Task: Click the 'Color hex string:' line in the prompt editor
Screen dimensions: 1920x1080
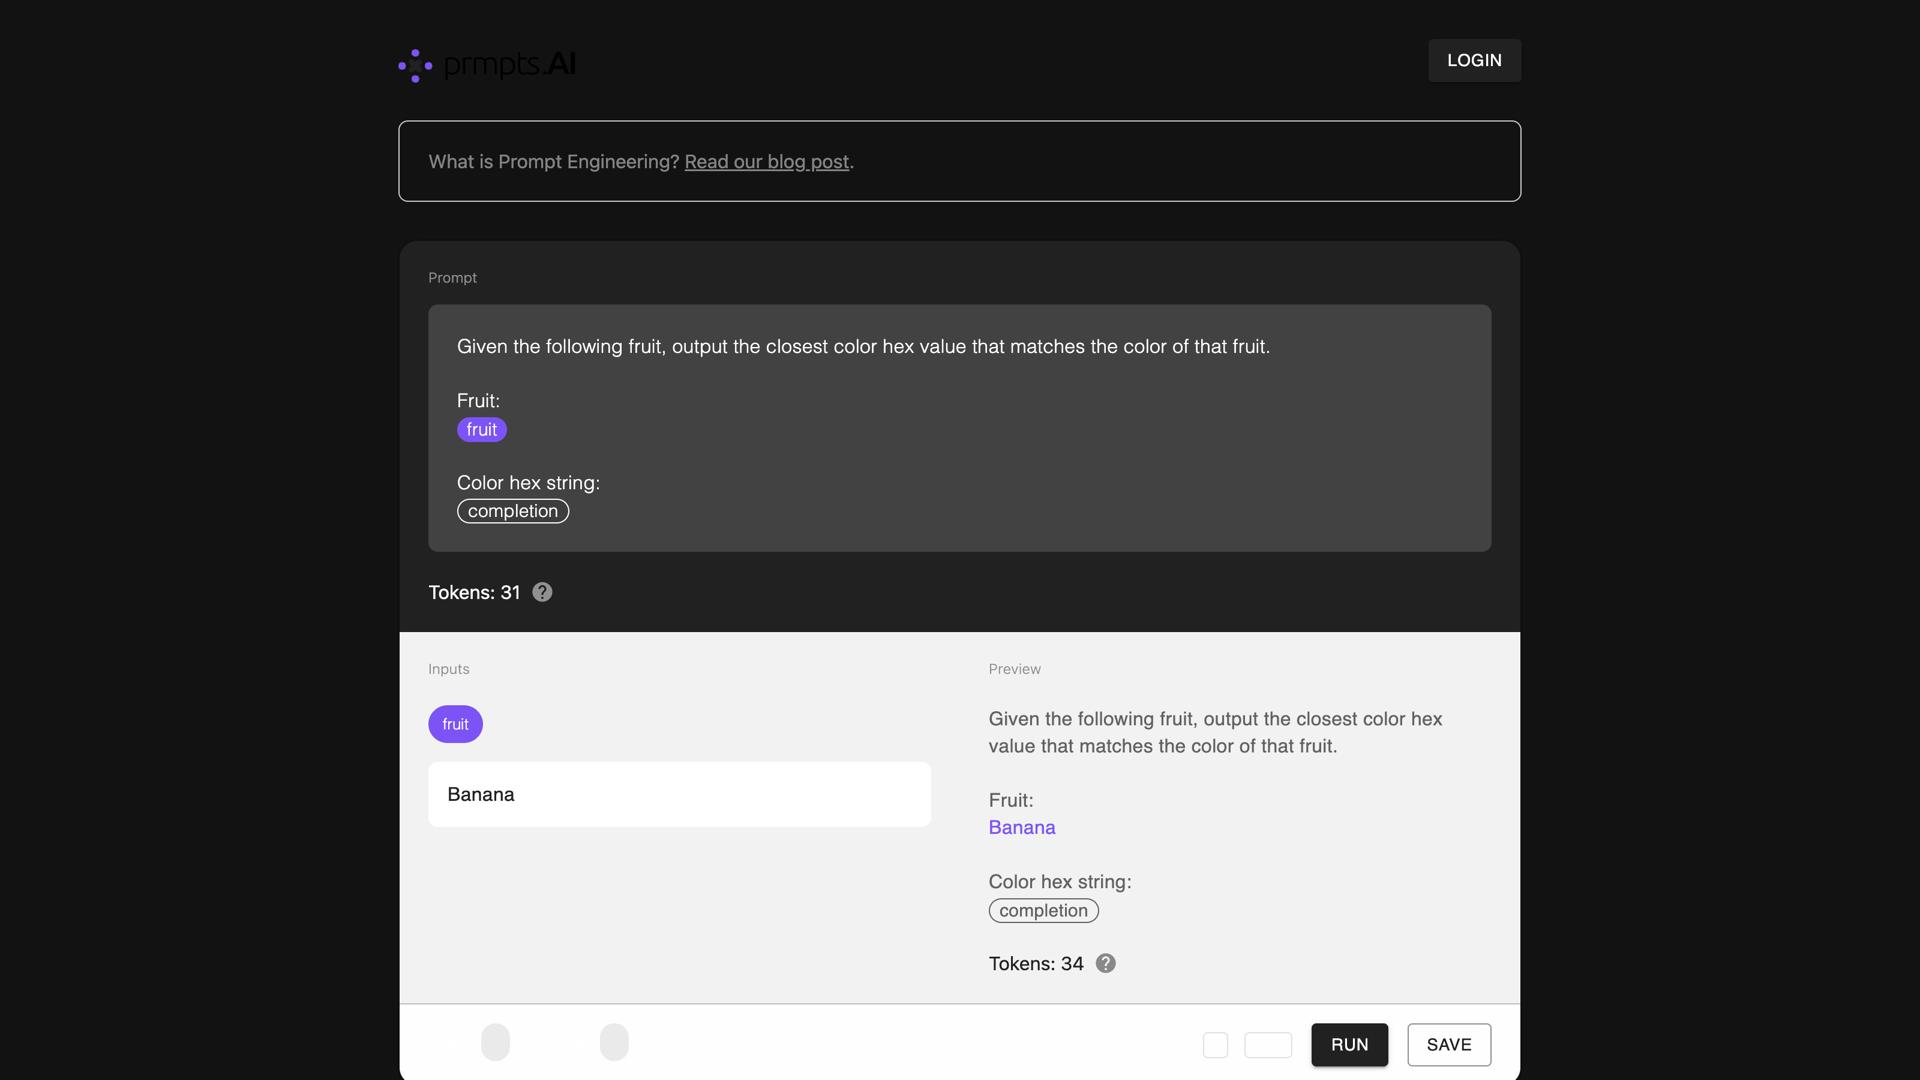Action: coord(528,483)
